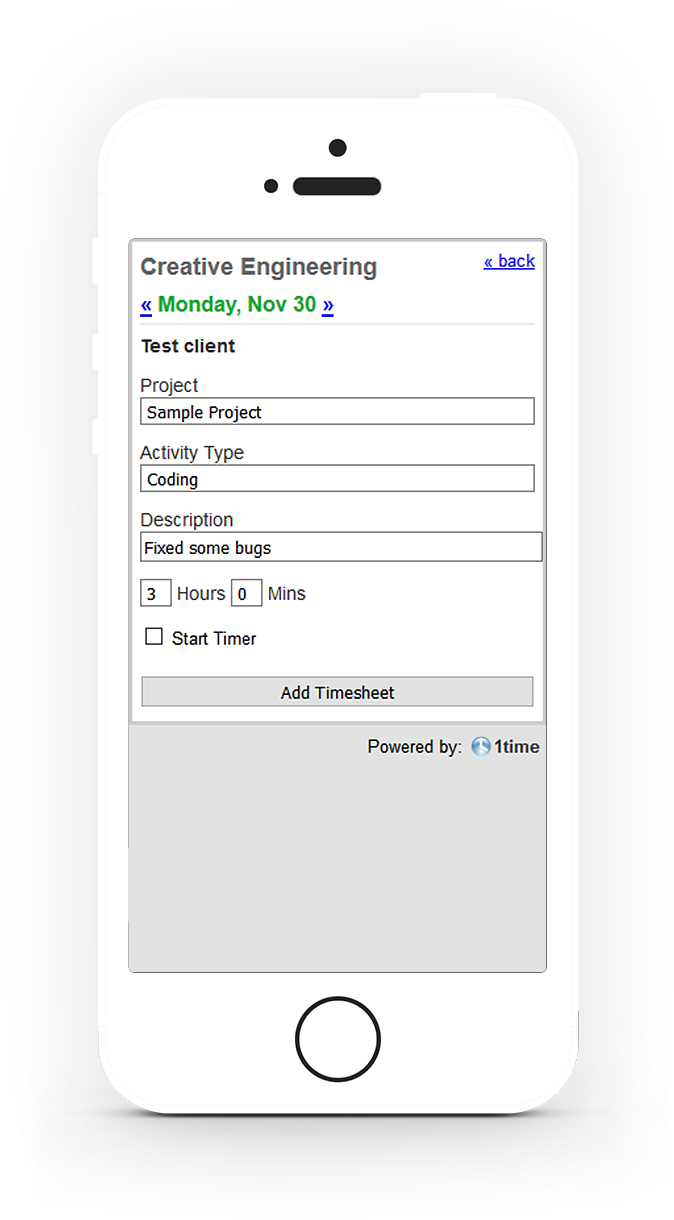Open the Project field showing Sample Project
Screen dimensions: 674x1220
pos(337,411)
